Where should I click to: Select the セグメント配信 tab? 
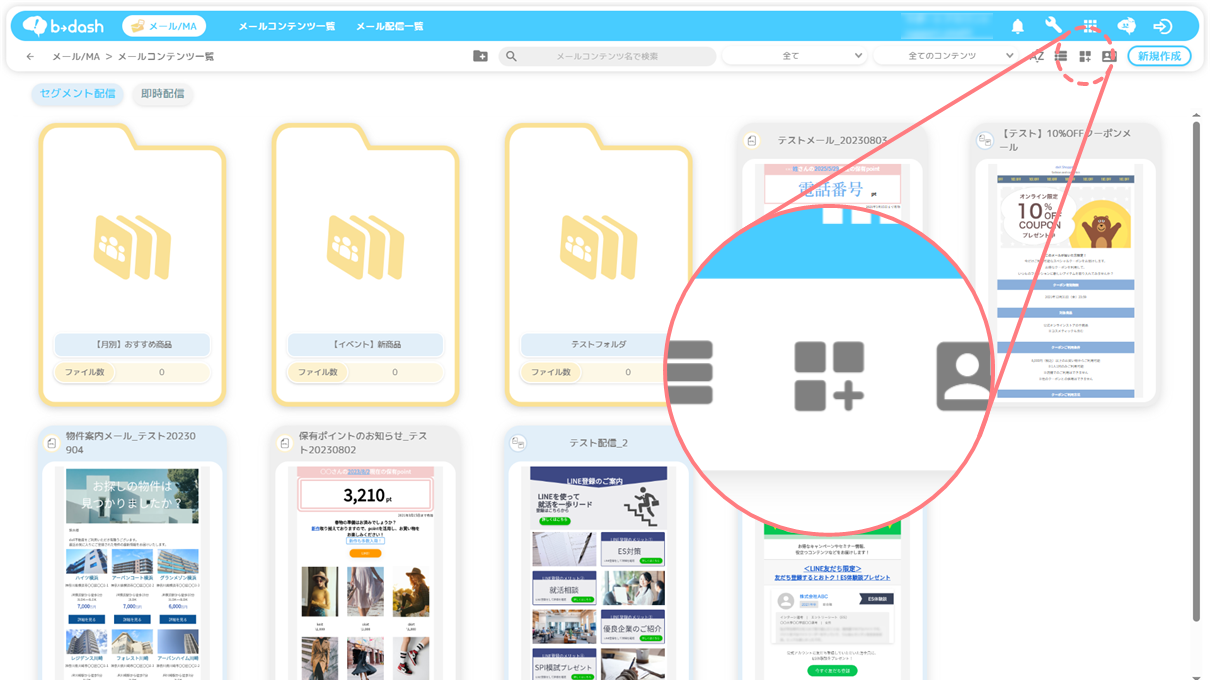77,94
